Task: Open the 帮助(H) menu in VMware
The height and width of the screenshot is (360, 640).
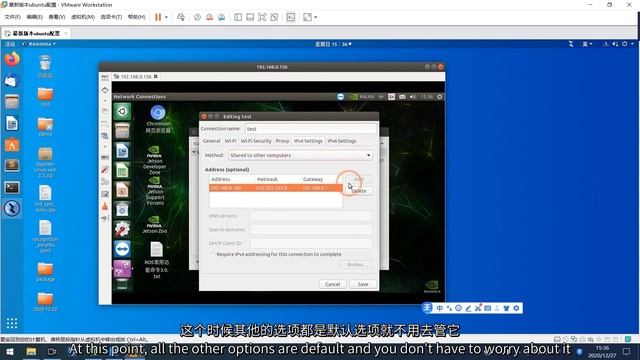Action: click(136, 17)
